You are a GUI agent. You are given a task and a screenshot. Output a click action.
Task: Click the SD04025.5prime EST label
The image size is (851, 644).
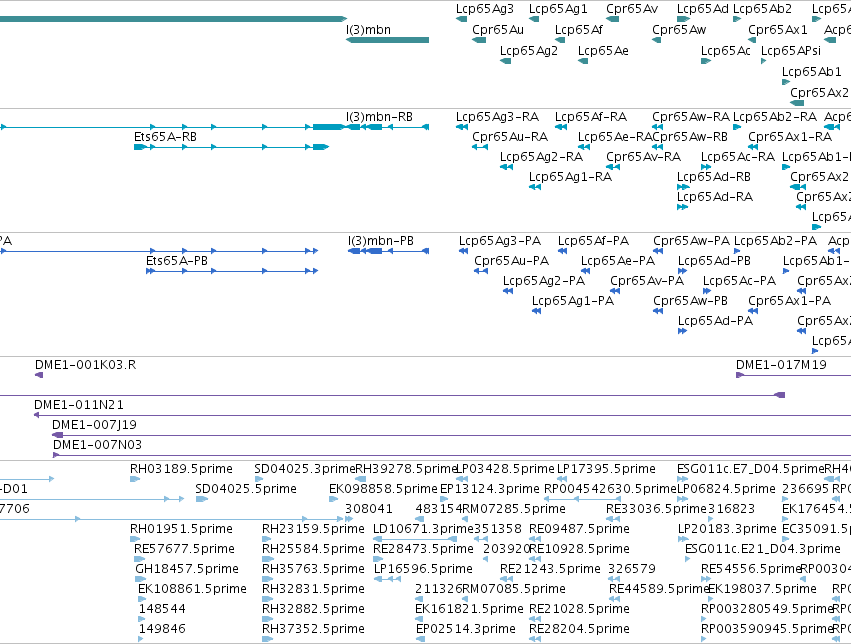[x=246, y=489]
